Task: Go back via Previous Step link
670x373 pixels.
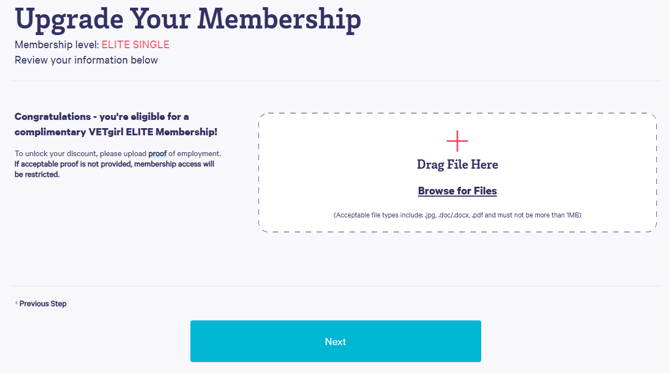Action: tap(43, 304)
